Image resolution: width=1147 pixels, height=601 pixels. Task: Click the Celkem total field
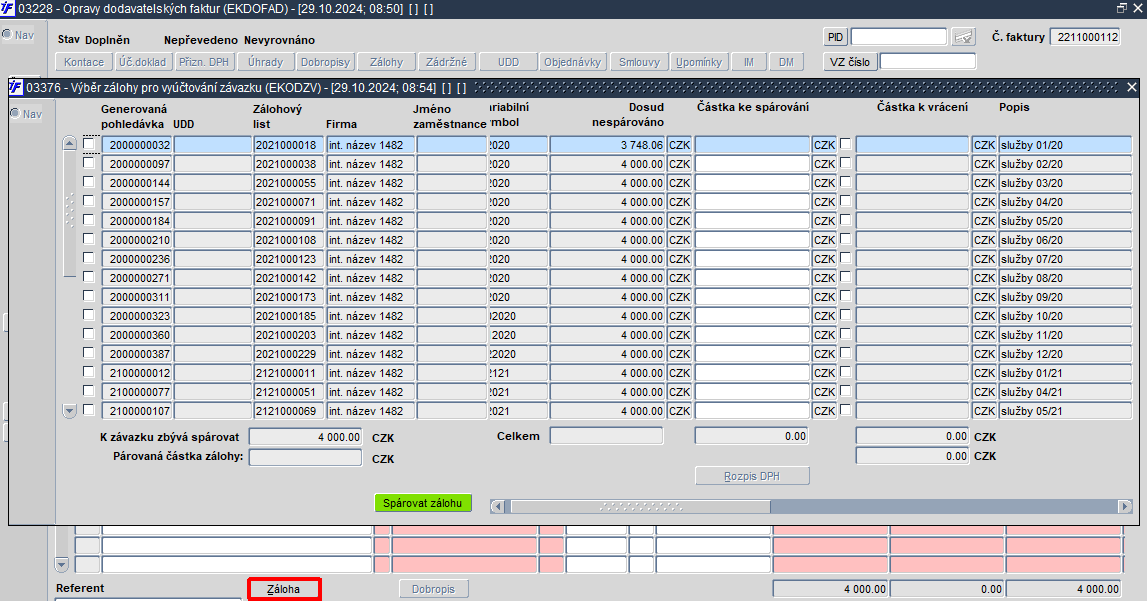click(606, 436)
